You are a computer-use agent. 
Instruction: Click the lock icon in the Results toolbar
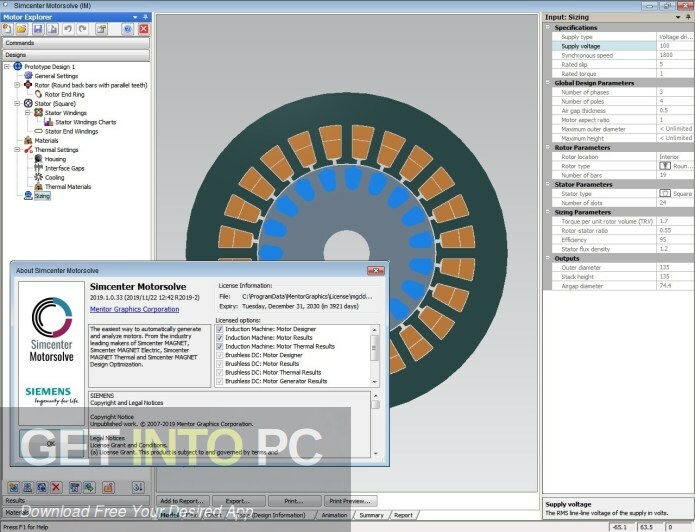(x=108, y=487)
